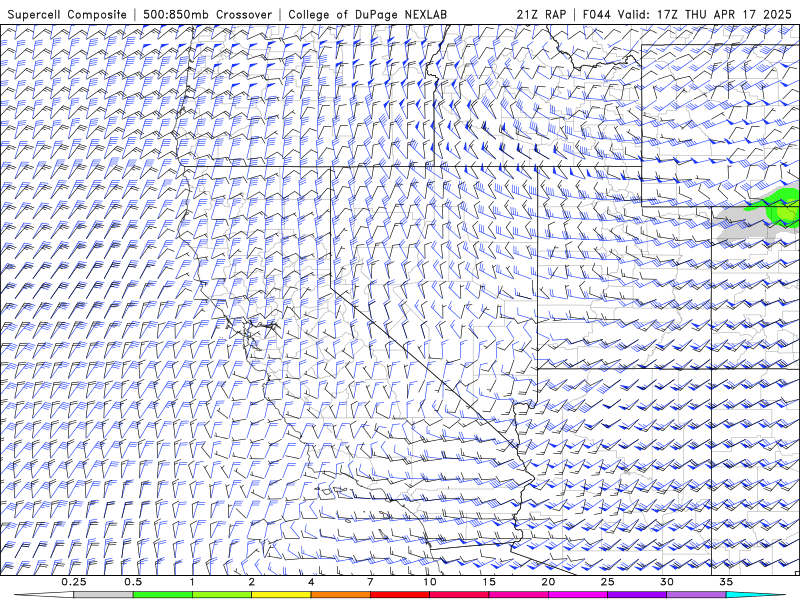Click the legend value 7

tap(370, 582)
